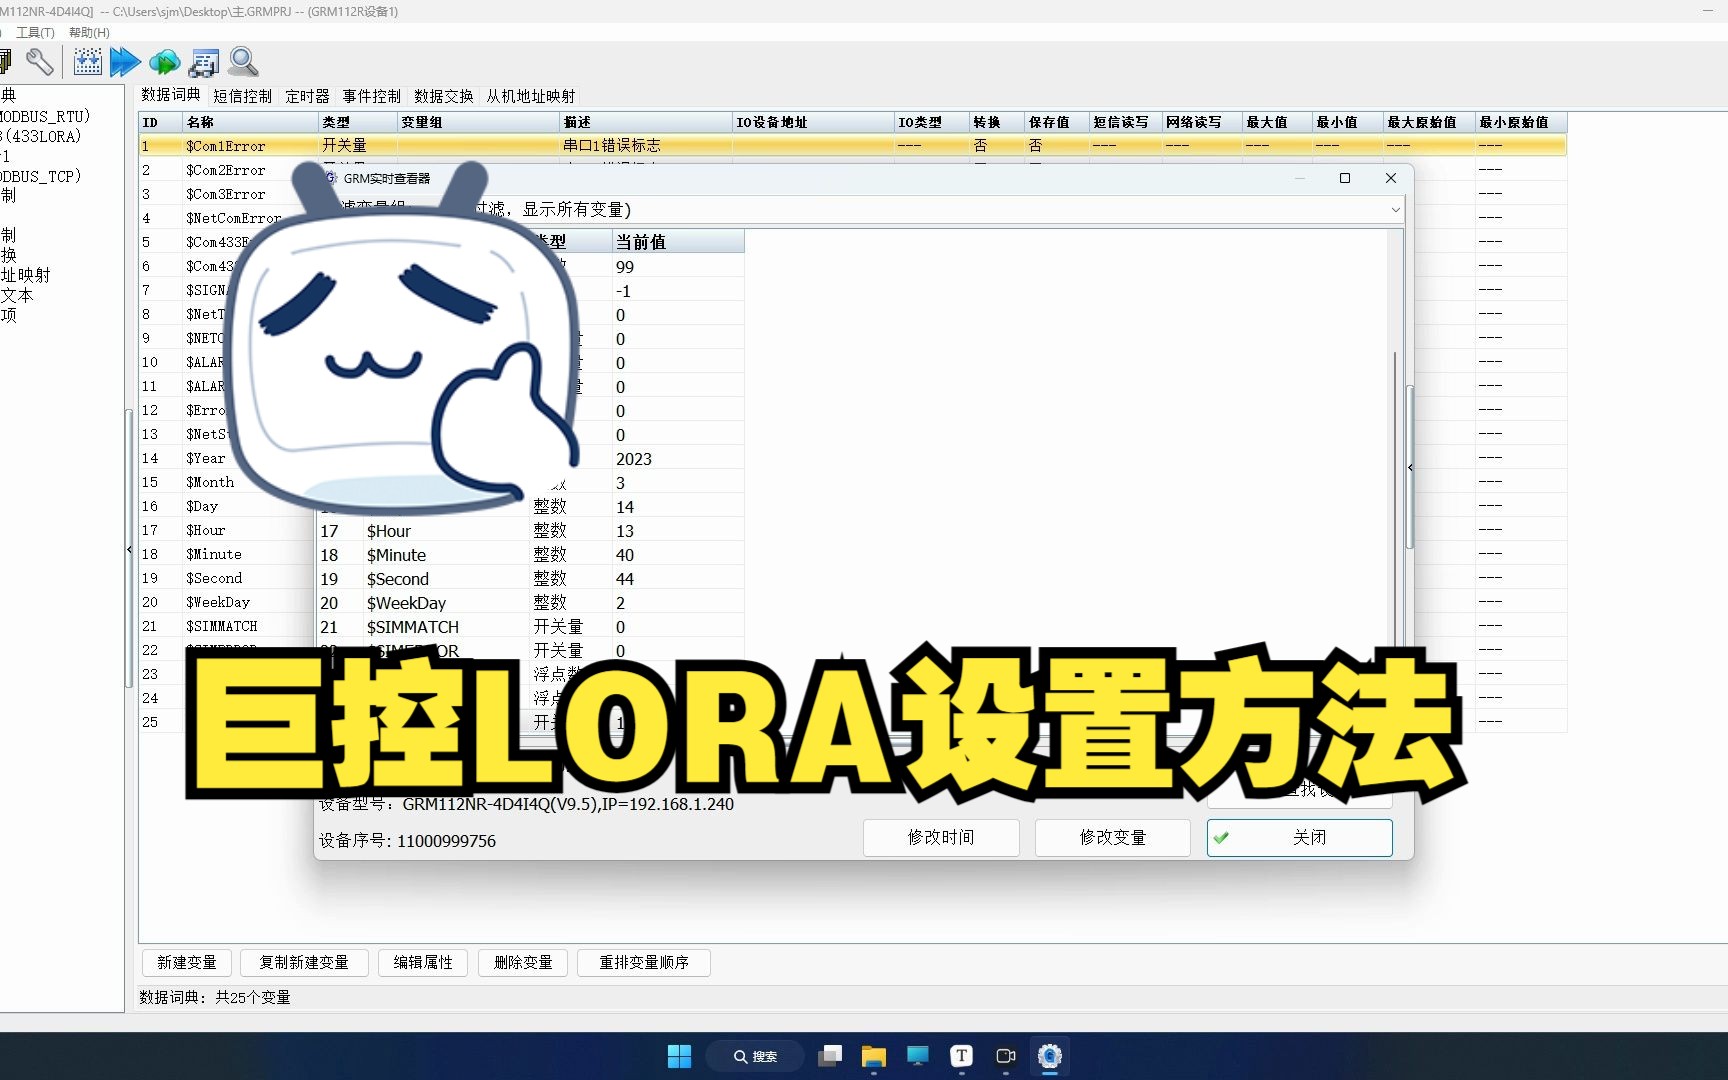Click the 删除变量 button
This screenshot has width=1728, height=1080.
tap(523, 962)
